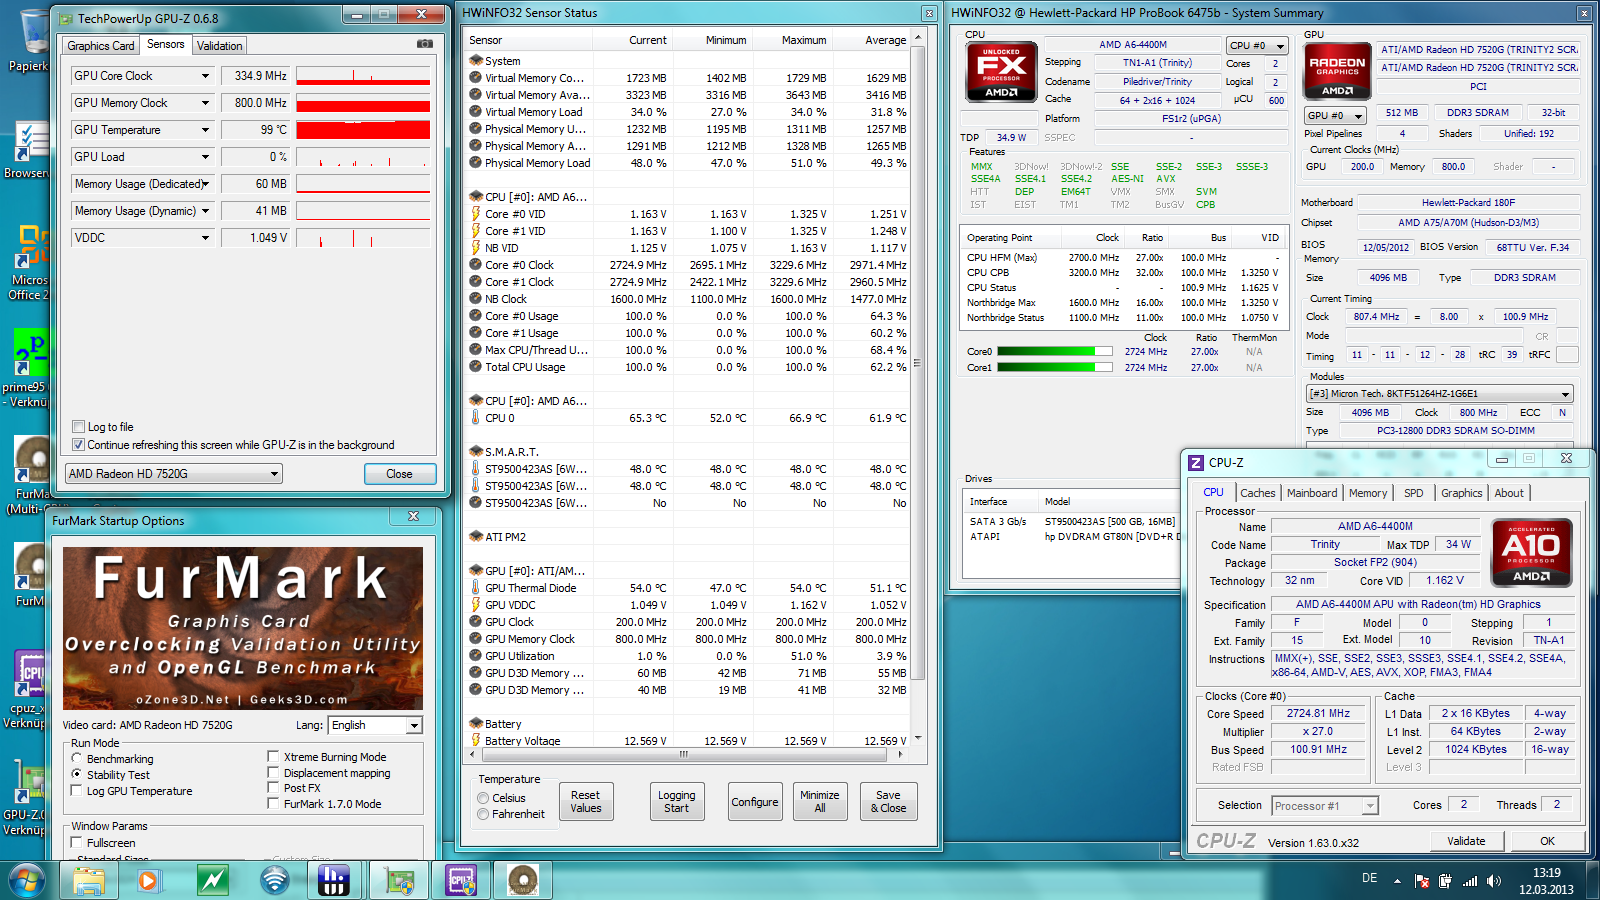Open the Caches tab in CPU-Z
The image size is (1600, 900).
pyautogui.click(x=1258, y=493)
